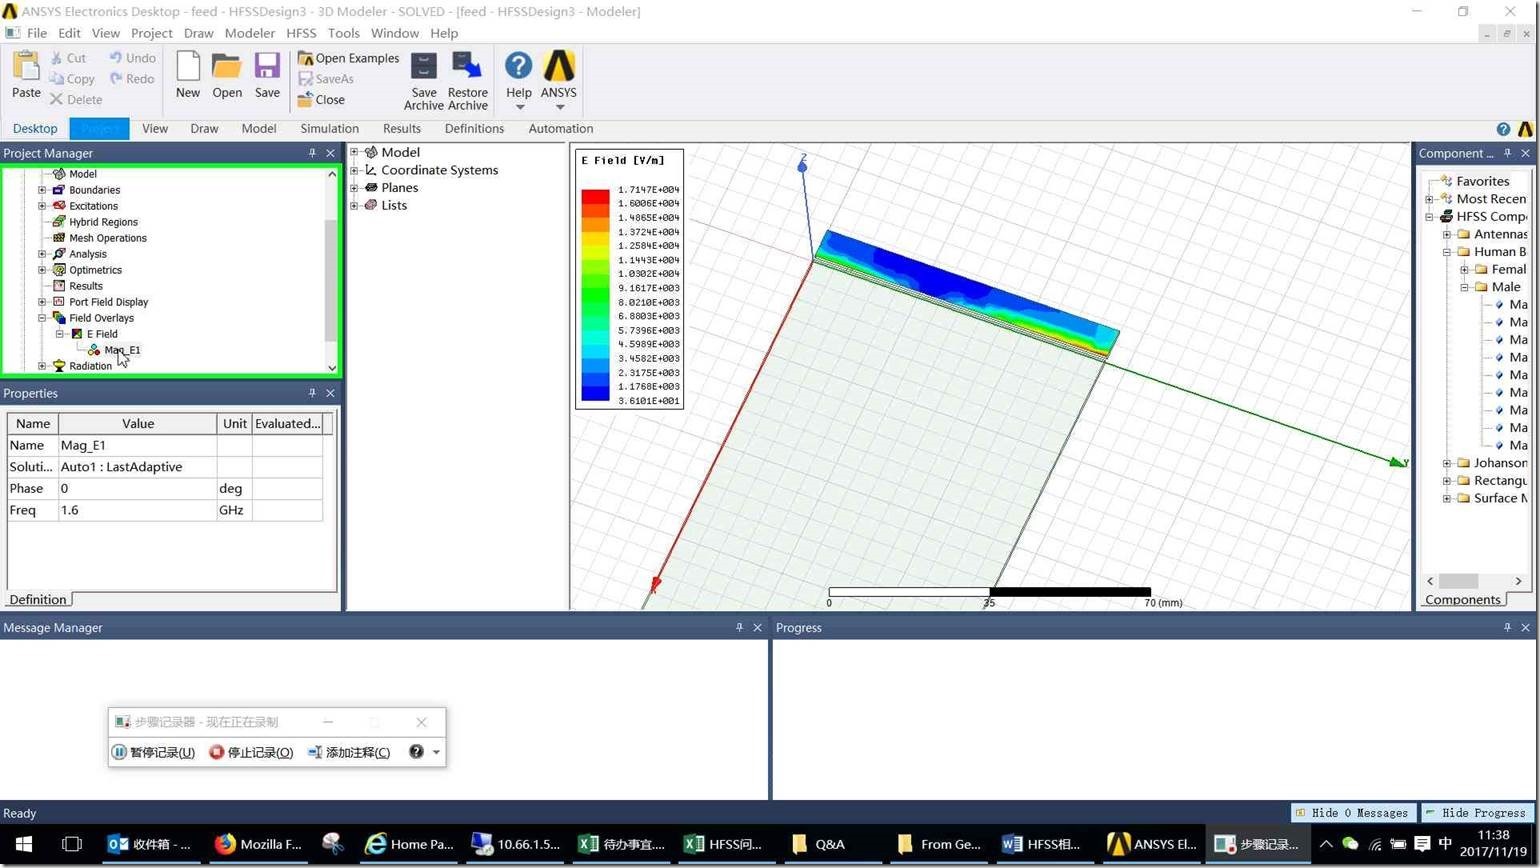This screenshot has height=868, width=1540.
Task: Open Mozilla Firefox from the taskbar
Action: tap(257, 844)
